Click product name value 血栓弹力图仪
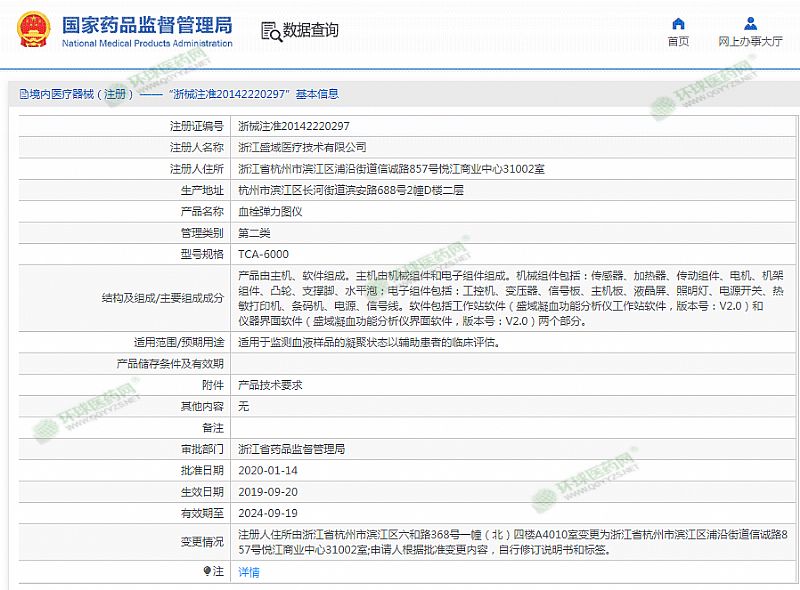The image size is (800, 590). 263,212
